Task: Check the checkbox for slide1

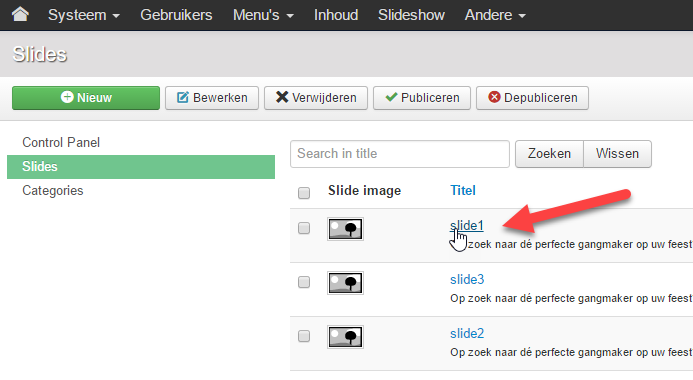Action: click(x=304, y=228)
